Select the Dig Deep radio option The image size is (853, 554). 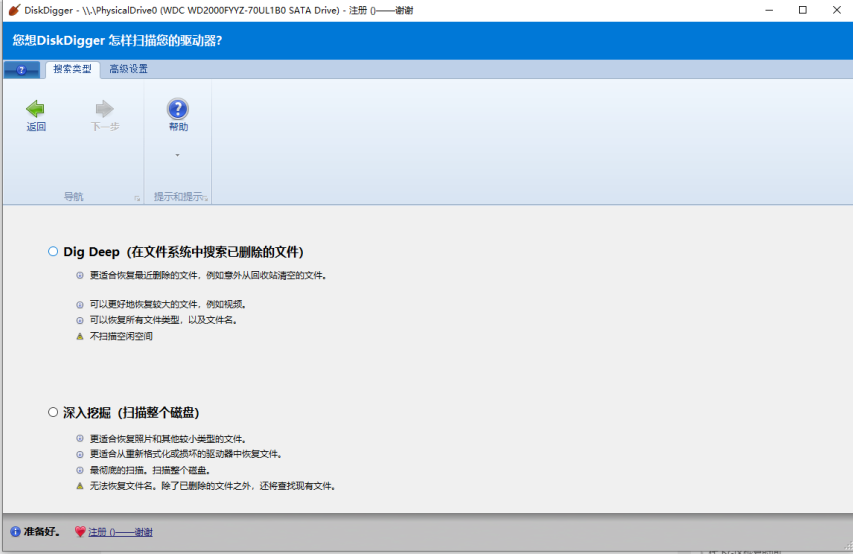pyautogui.click(x=53, y=252)
